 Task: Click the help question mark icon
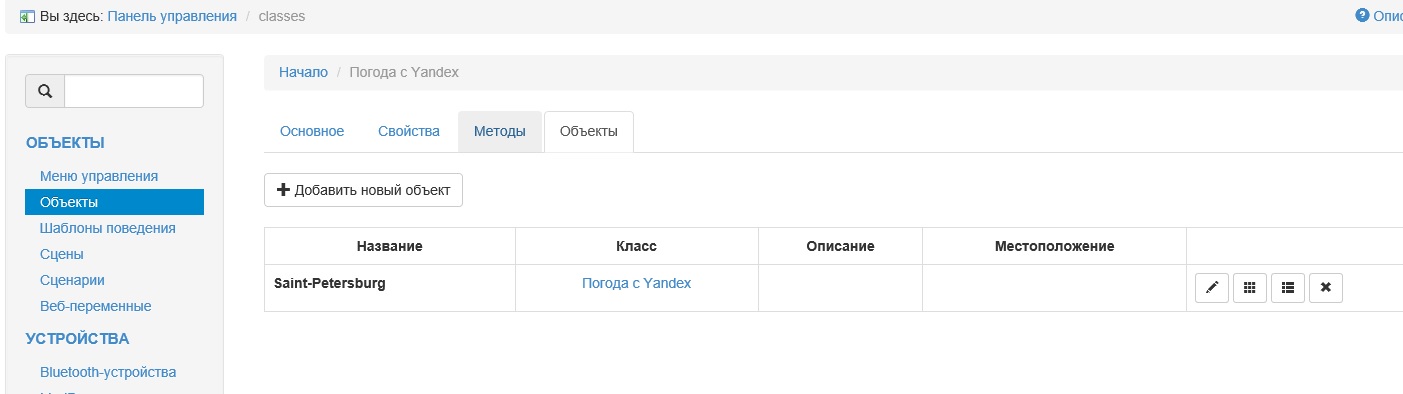(1361, 15)
